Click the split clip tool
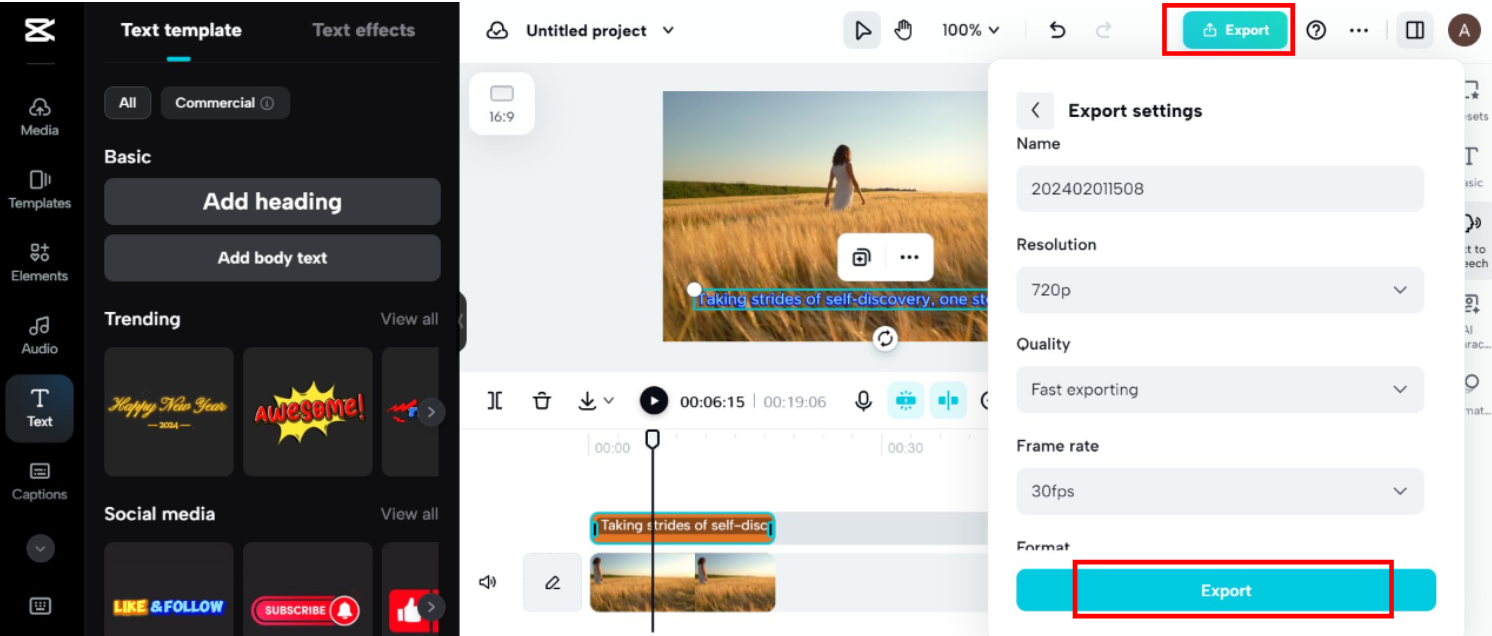Screen dimensions: 1492x636 coord(495,401)
